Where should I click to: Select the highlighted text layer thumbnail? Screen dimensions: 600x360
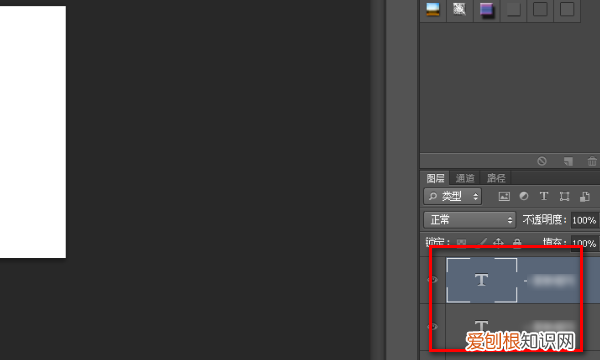click(x=482, y=280)
